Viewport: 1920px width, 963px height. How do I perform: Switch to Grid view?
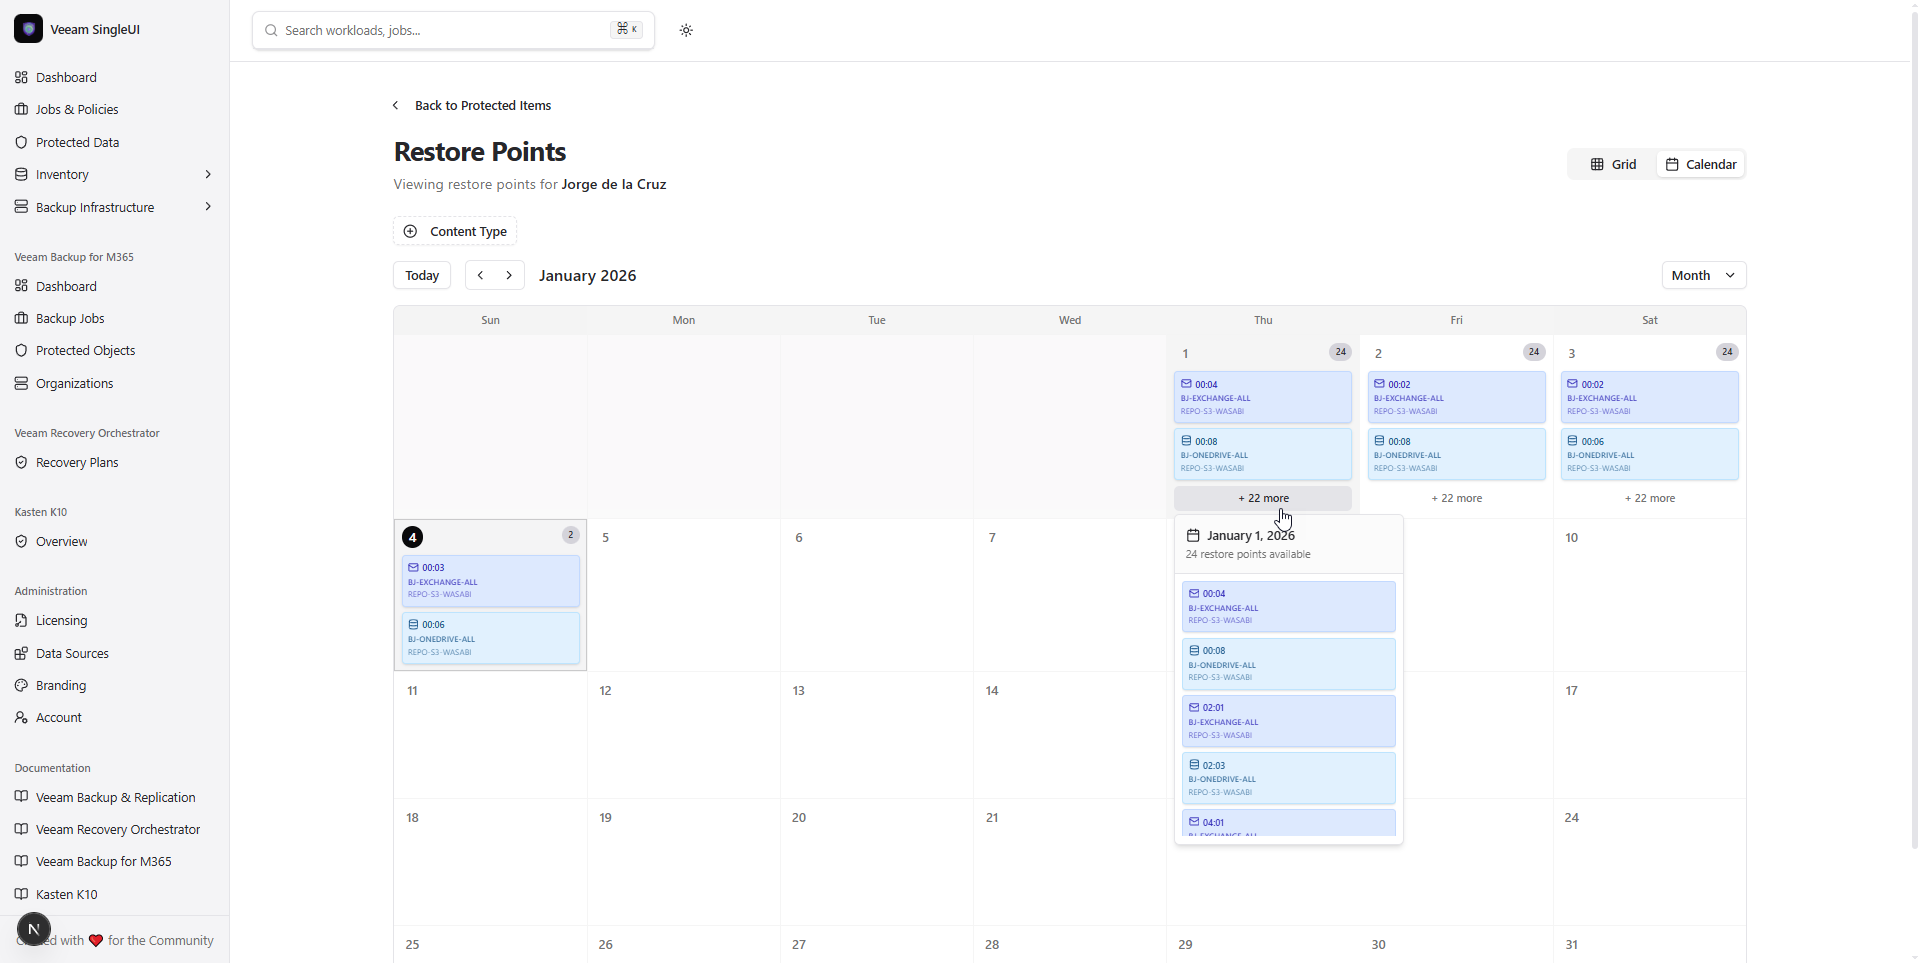coord(1613,164)
